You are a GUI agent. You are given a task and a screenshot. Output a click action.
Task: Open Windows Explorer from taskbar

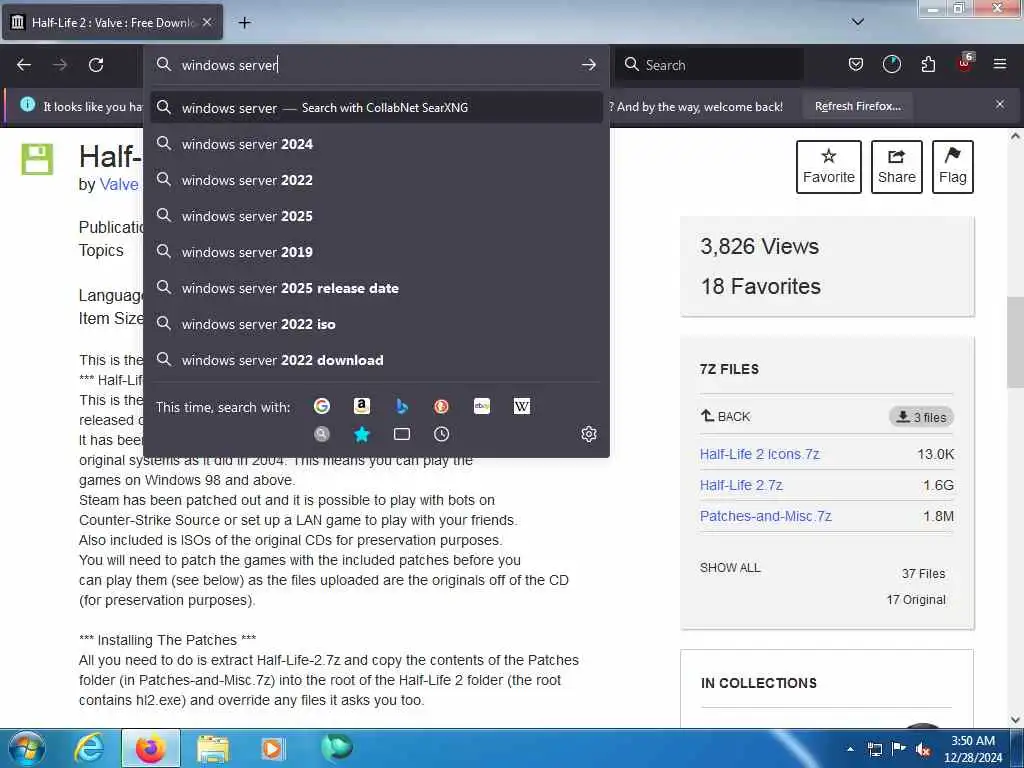213,748
